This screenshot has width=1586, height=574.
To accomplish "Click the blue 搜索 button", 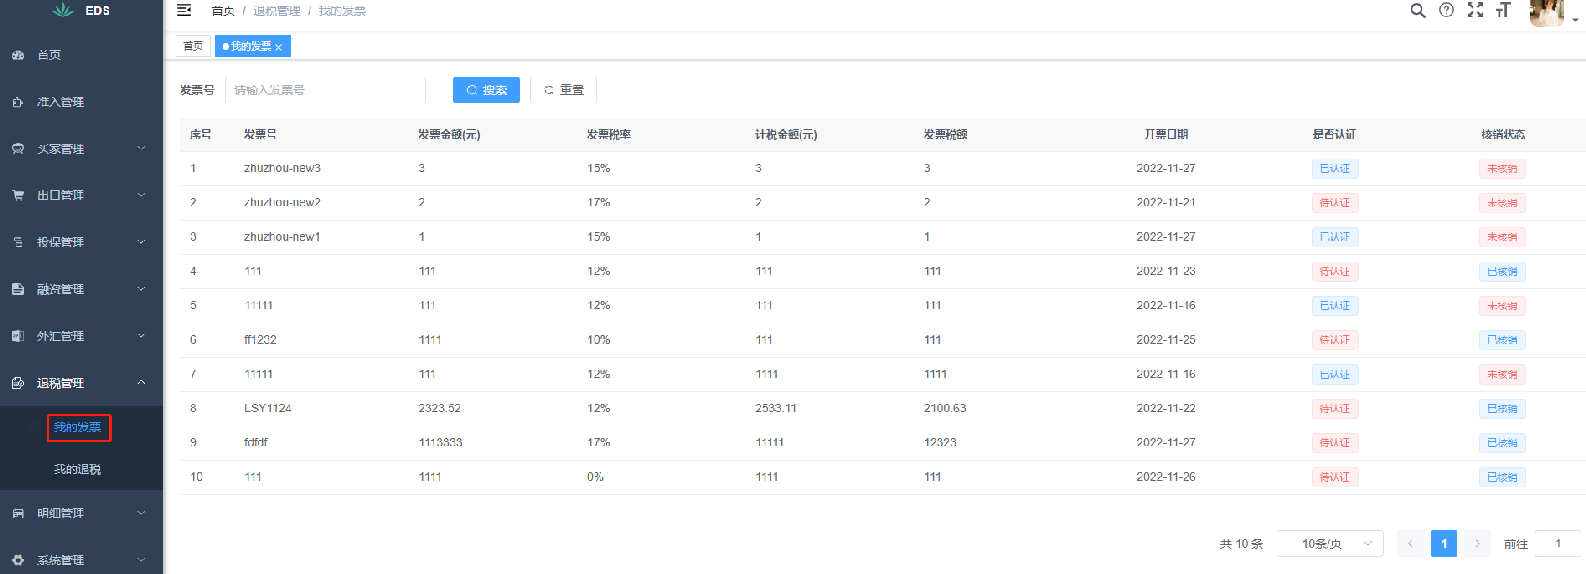I will (x=486, y=90).
